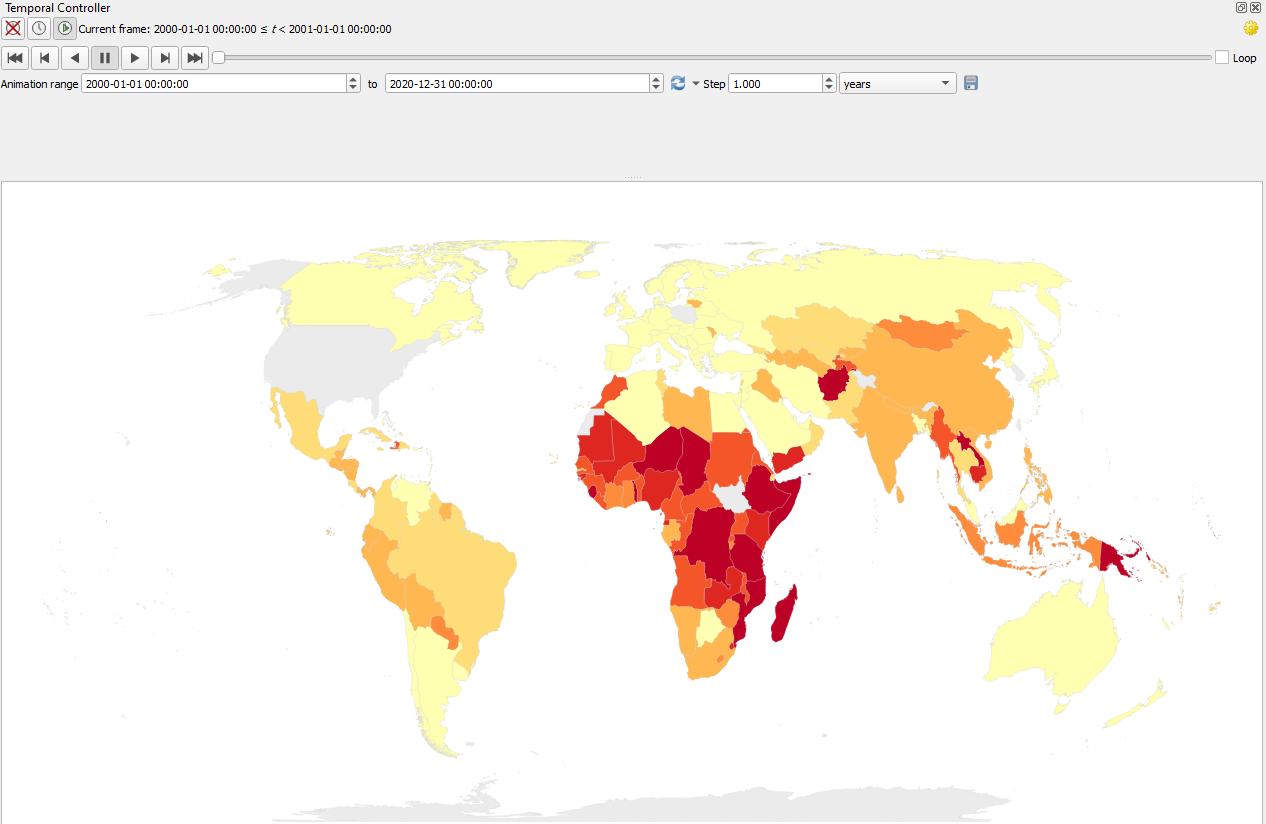Viewport: 1266px width, 824px height.
Task: Pause the running animation
Action: coord(104,57)
